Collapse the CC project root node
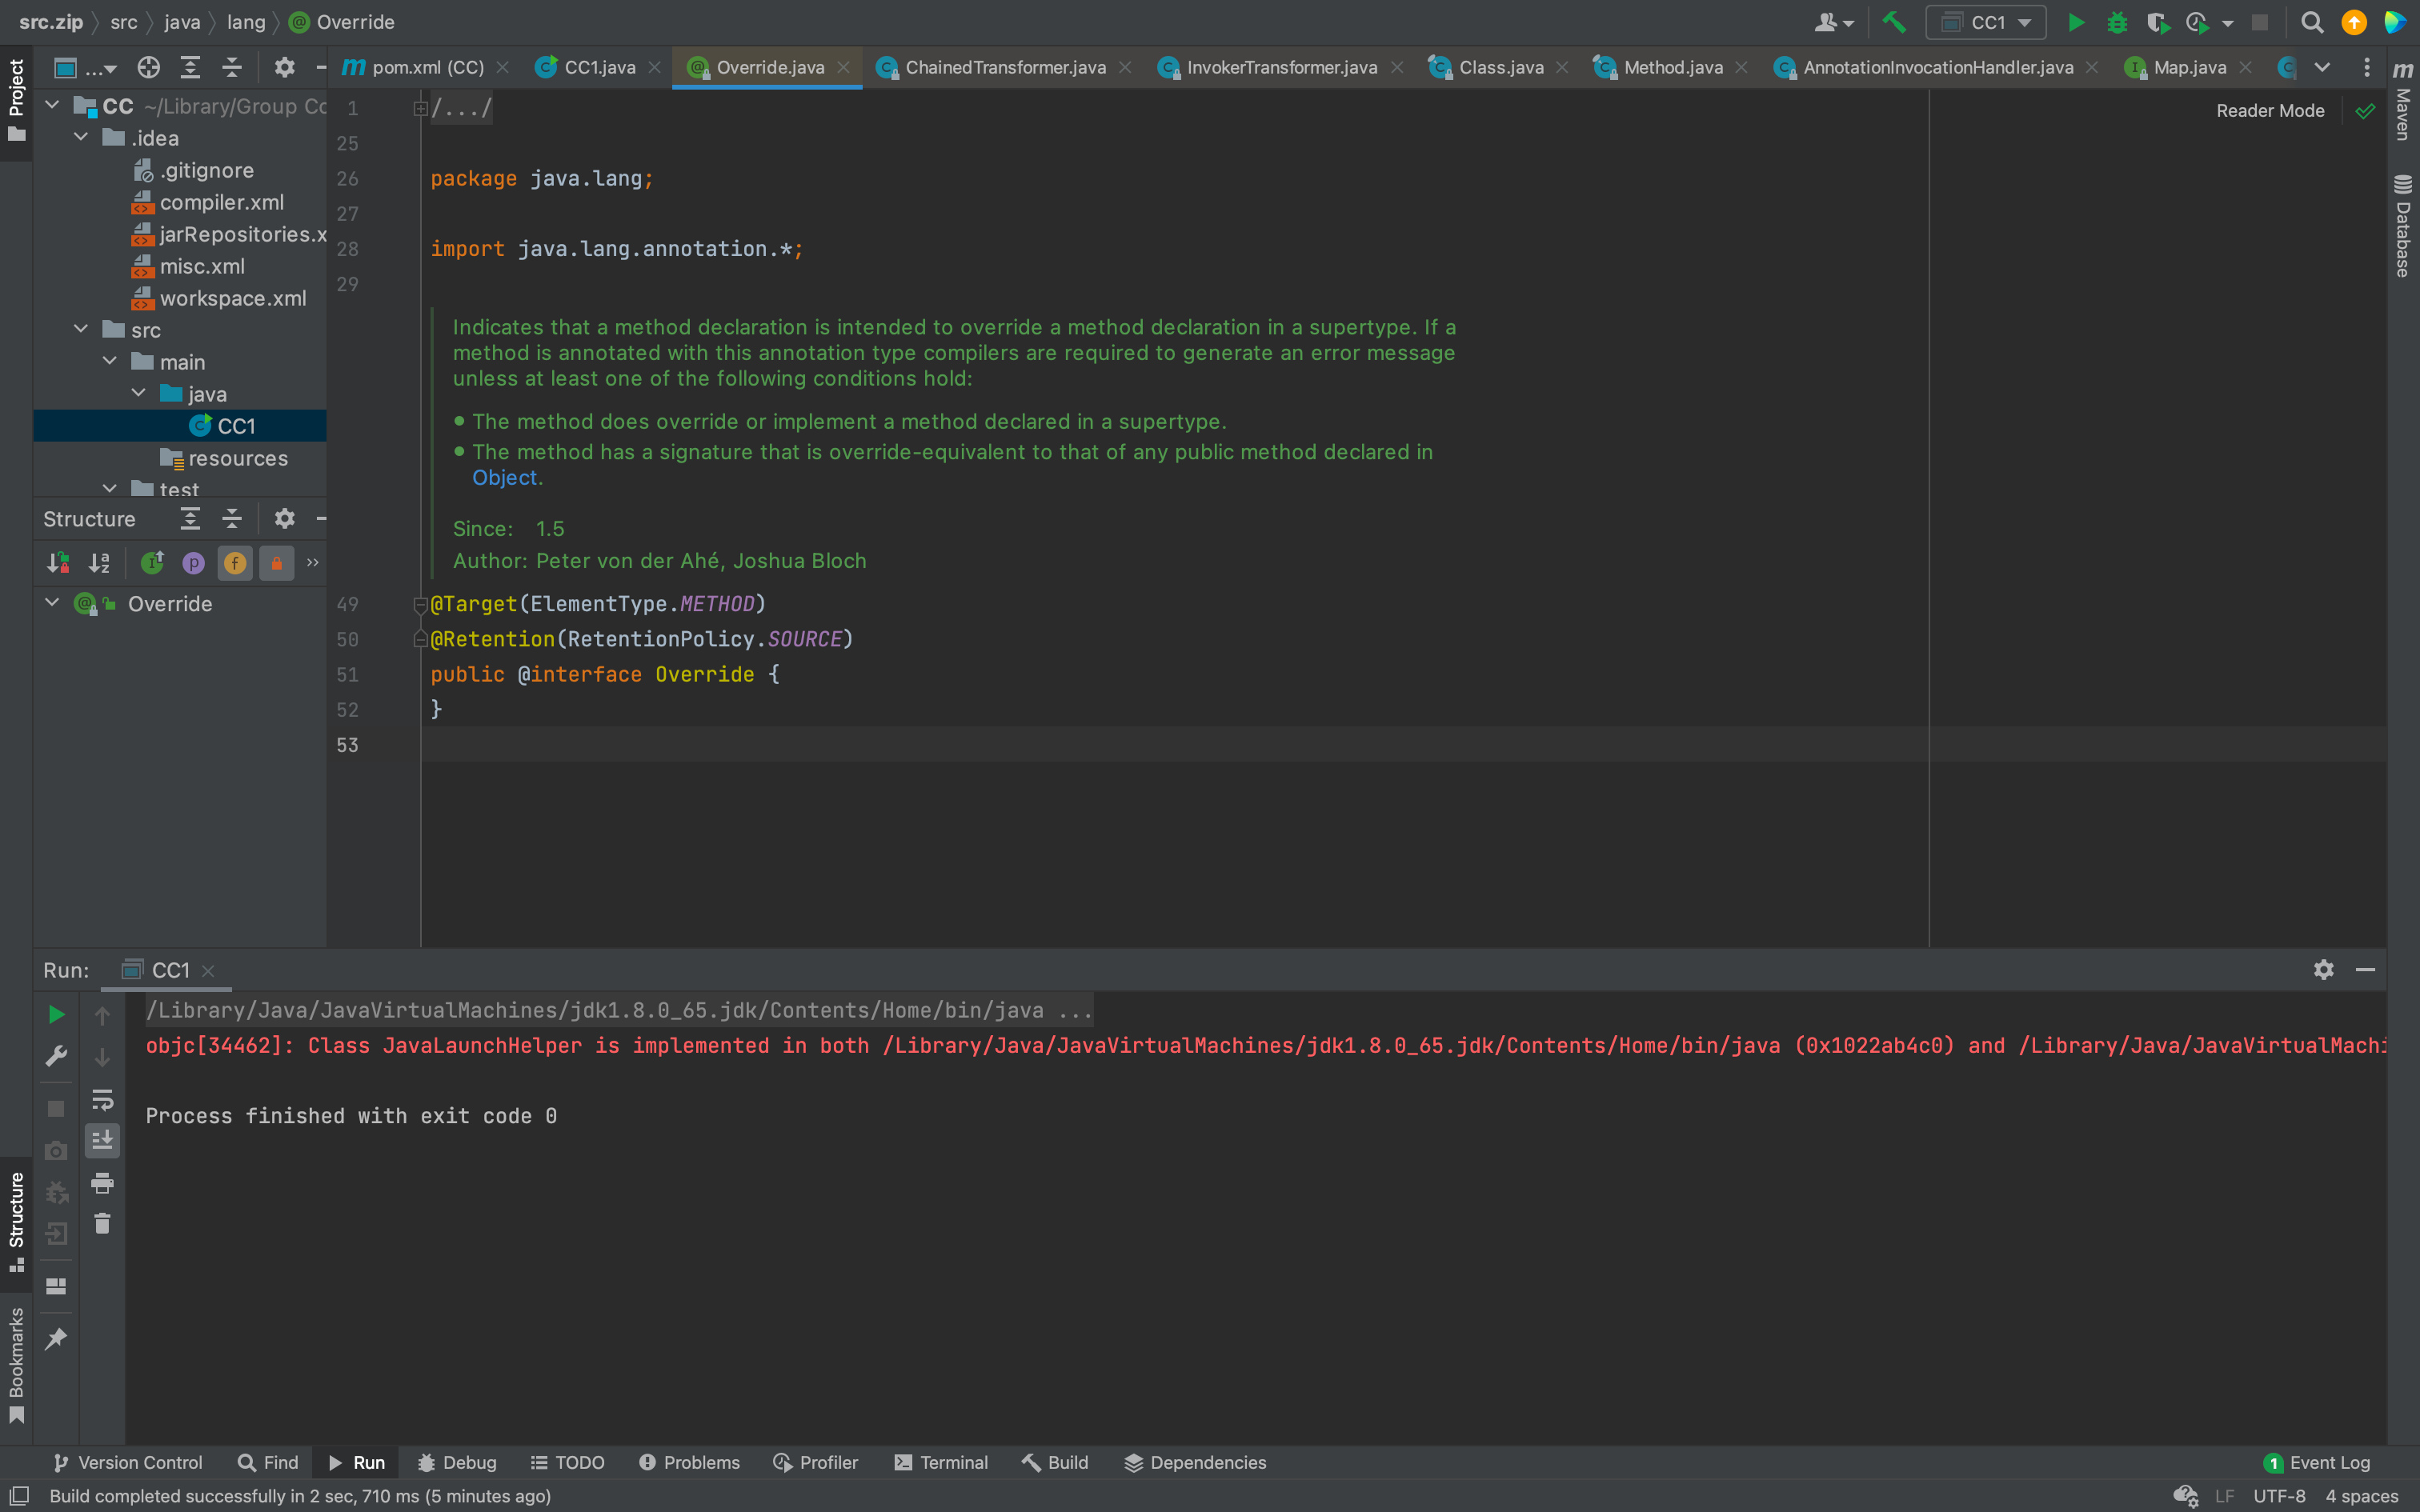 tap(53, 105)
